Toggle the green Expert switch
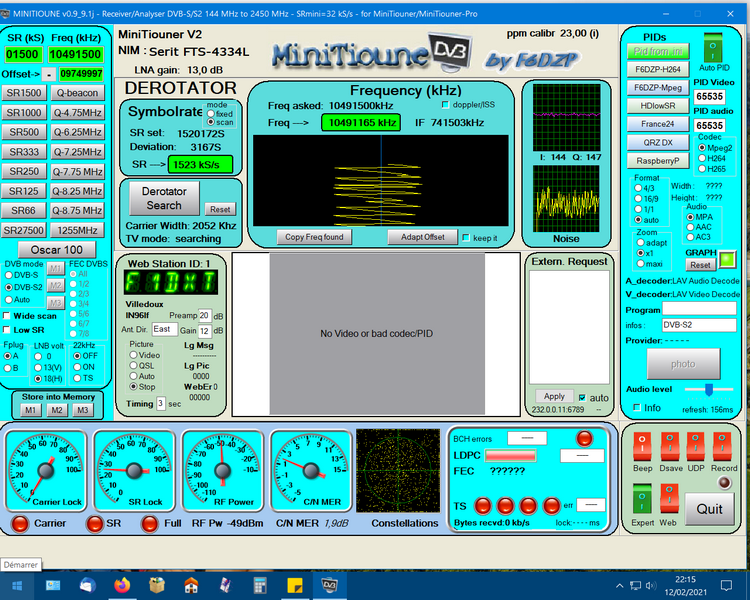The height and width of the screenshot is (600, 750). click(642, 499)
